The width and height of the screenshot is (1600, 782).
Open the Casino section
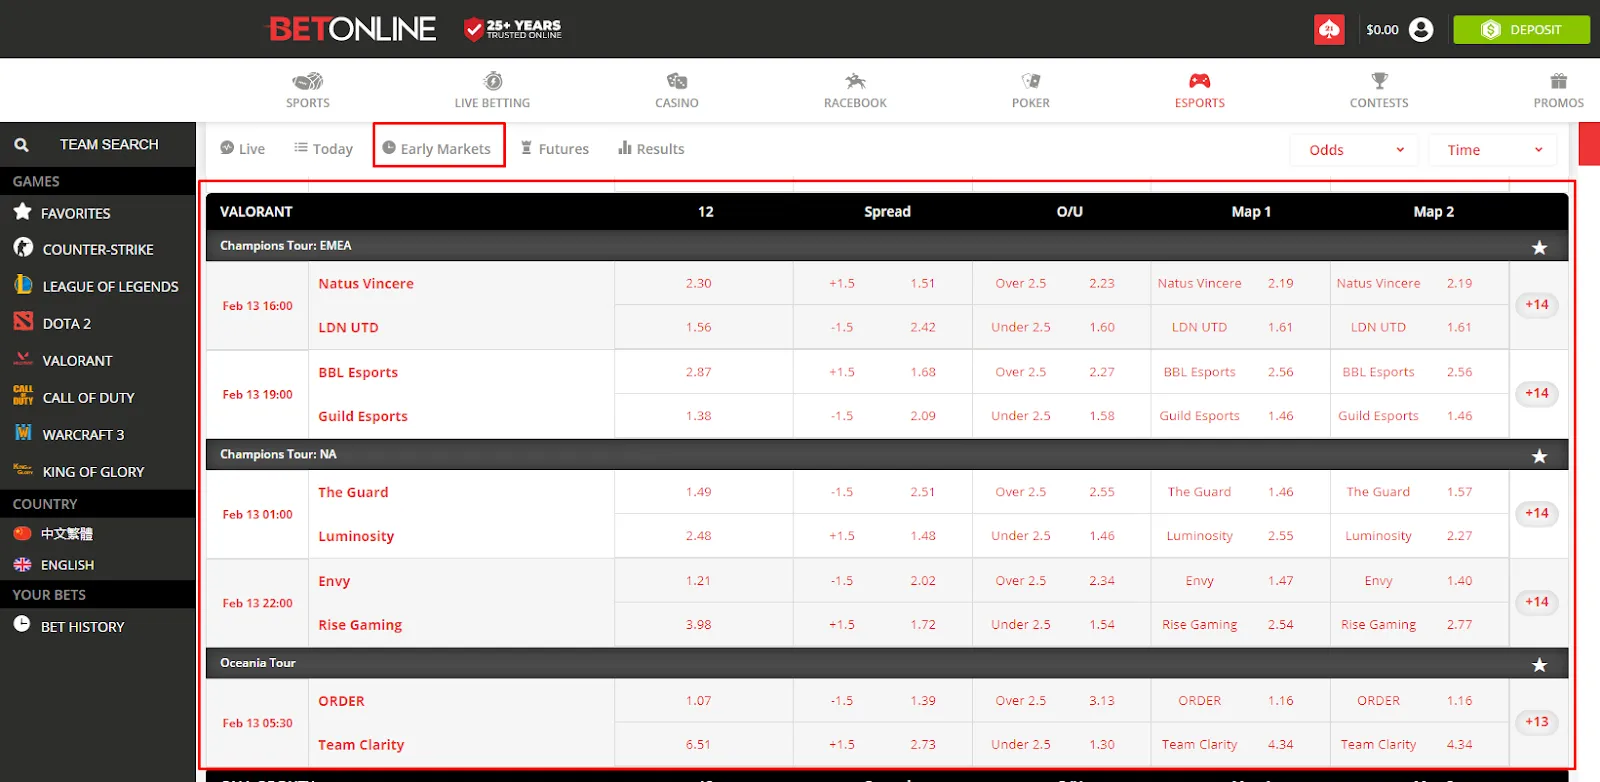coord(677,90)
